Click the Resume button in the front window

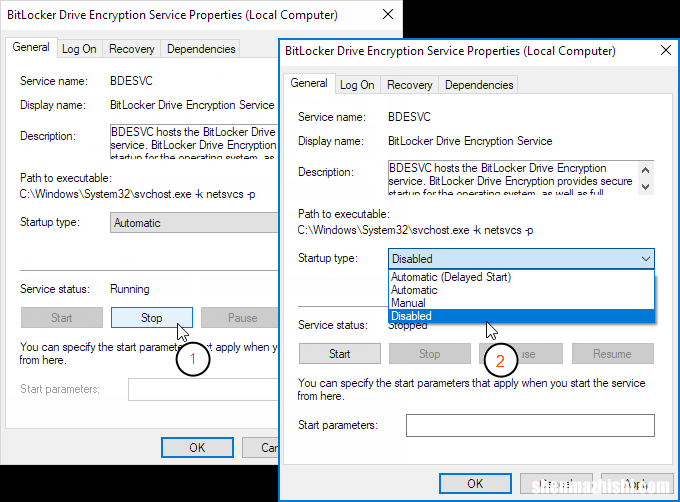612,354
